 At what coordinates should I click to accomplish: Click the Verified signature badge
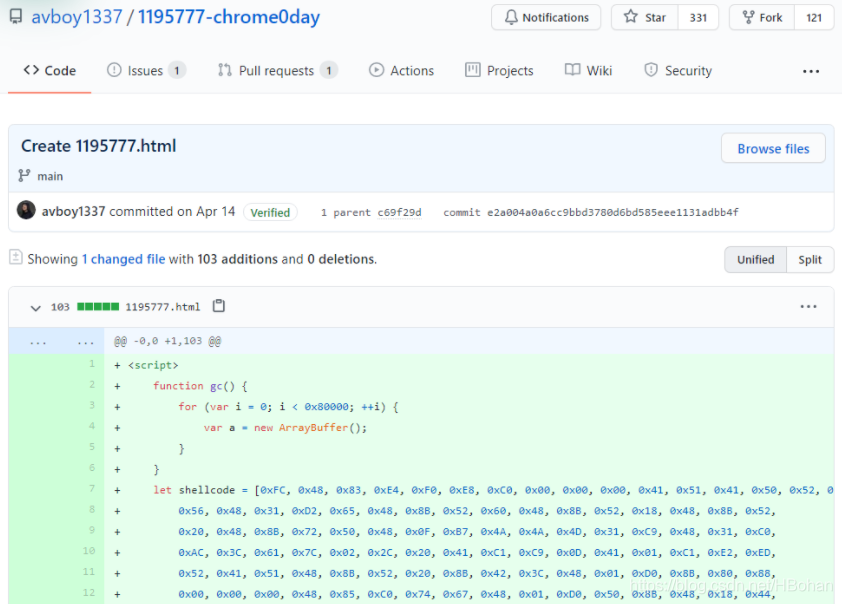coord(270,213)
